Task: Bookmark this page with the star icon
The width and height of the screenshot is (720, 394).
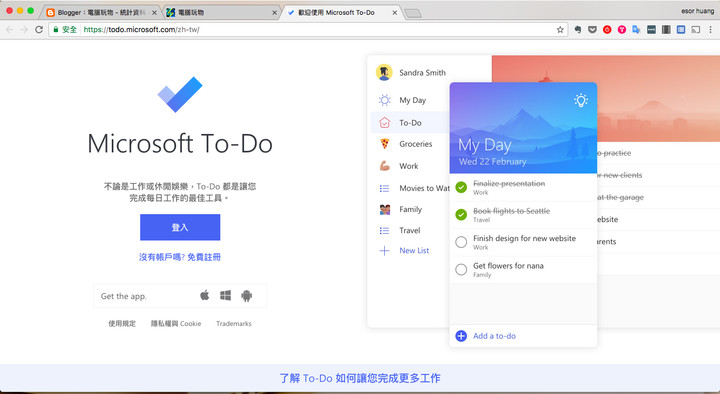Action: (x=560, y=29)
